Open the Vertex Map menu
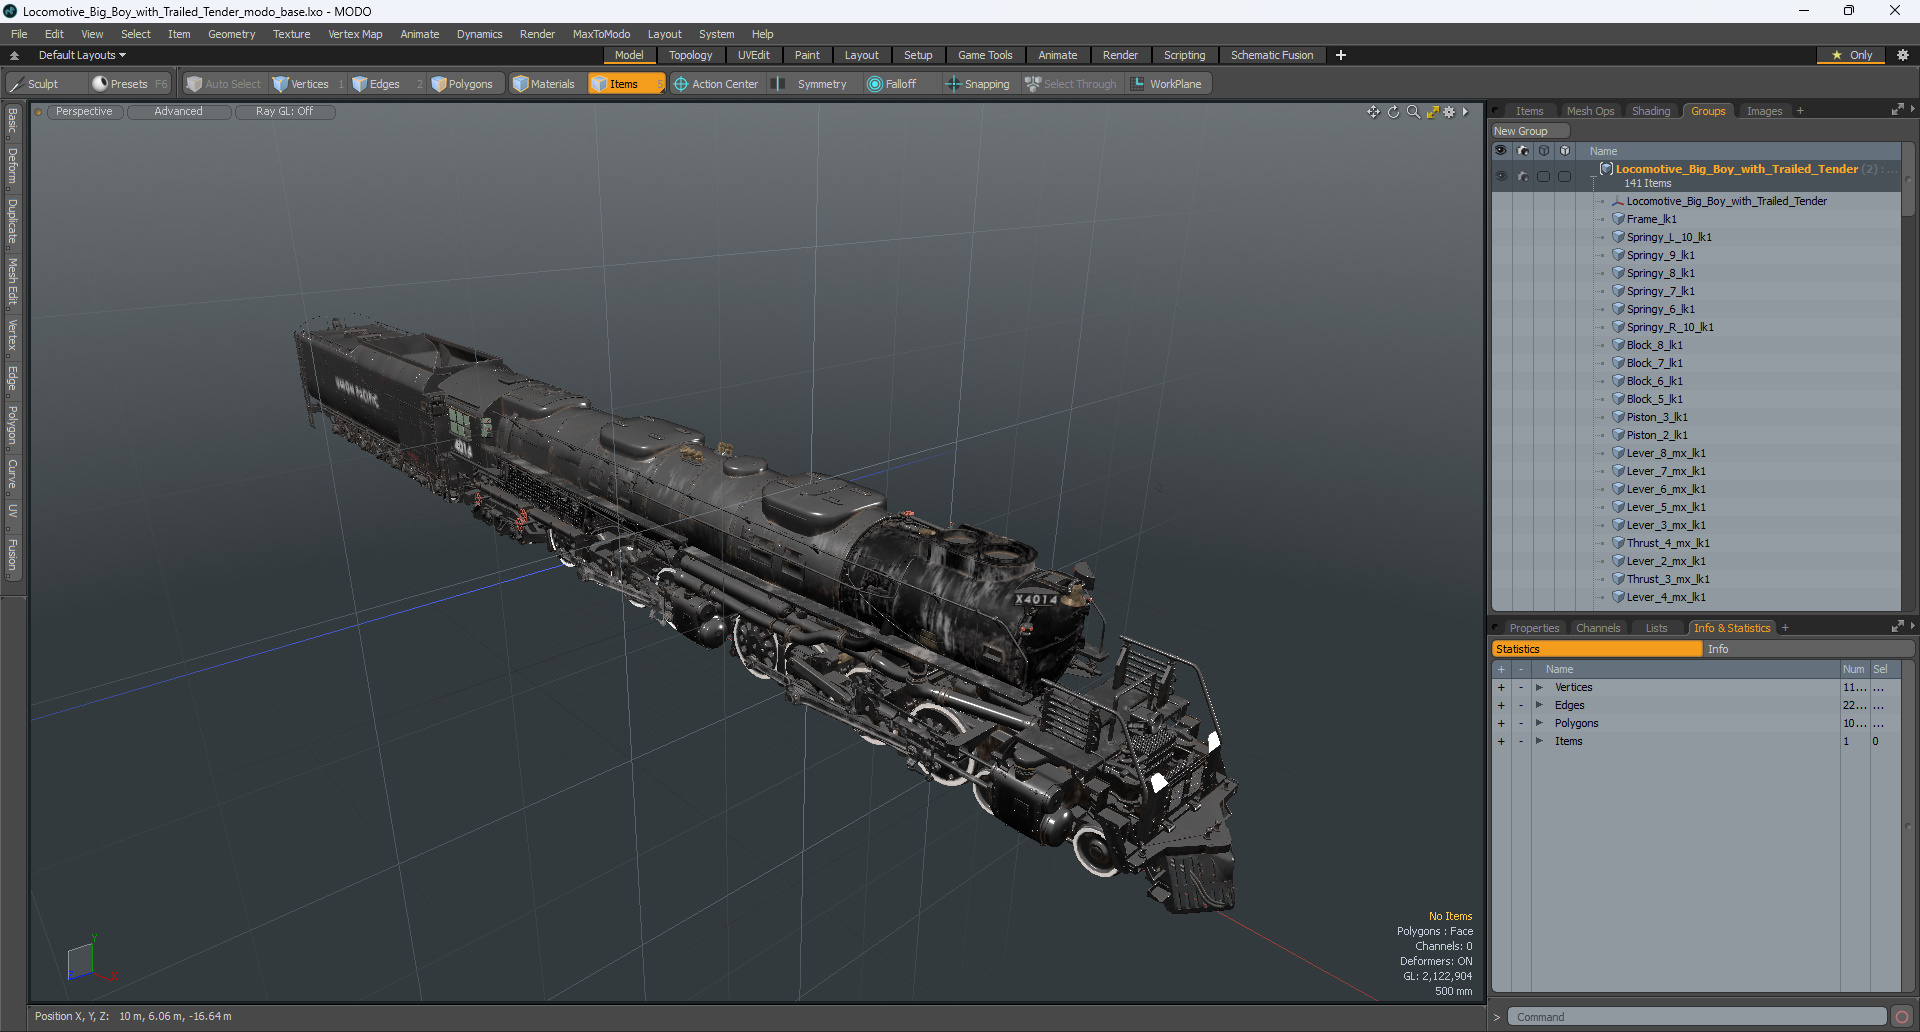This screenshot has height=1032, width=1920. coord(355,34)
